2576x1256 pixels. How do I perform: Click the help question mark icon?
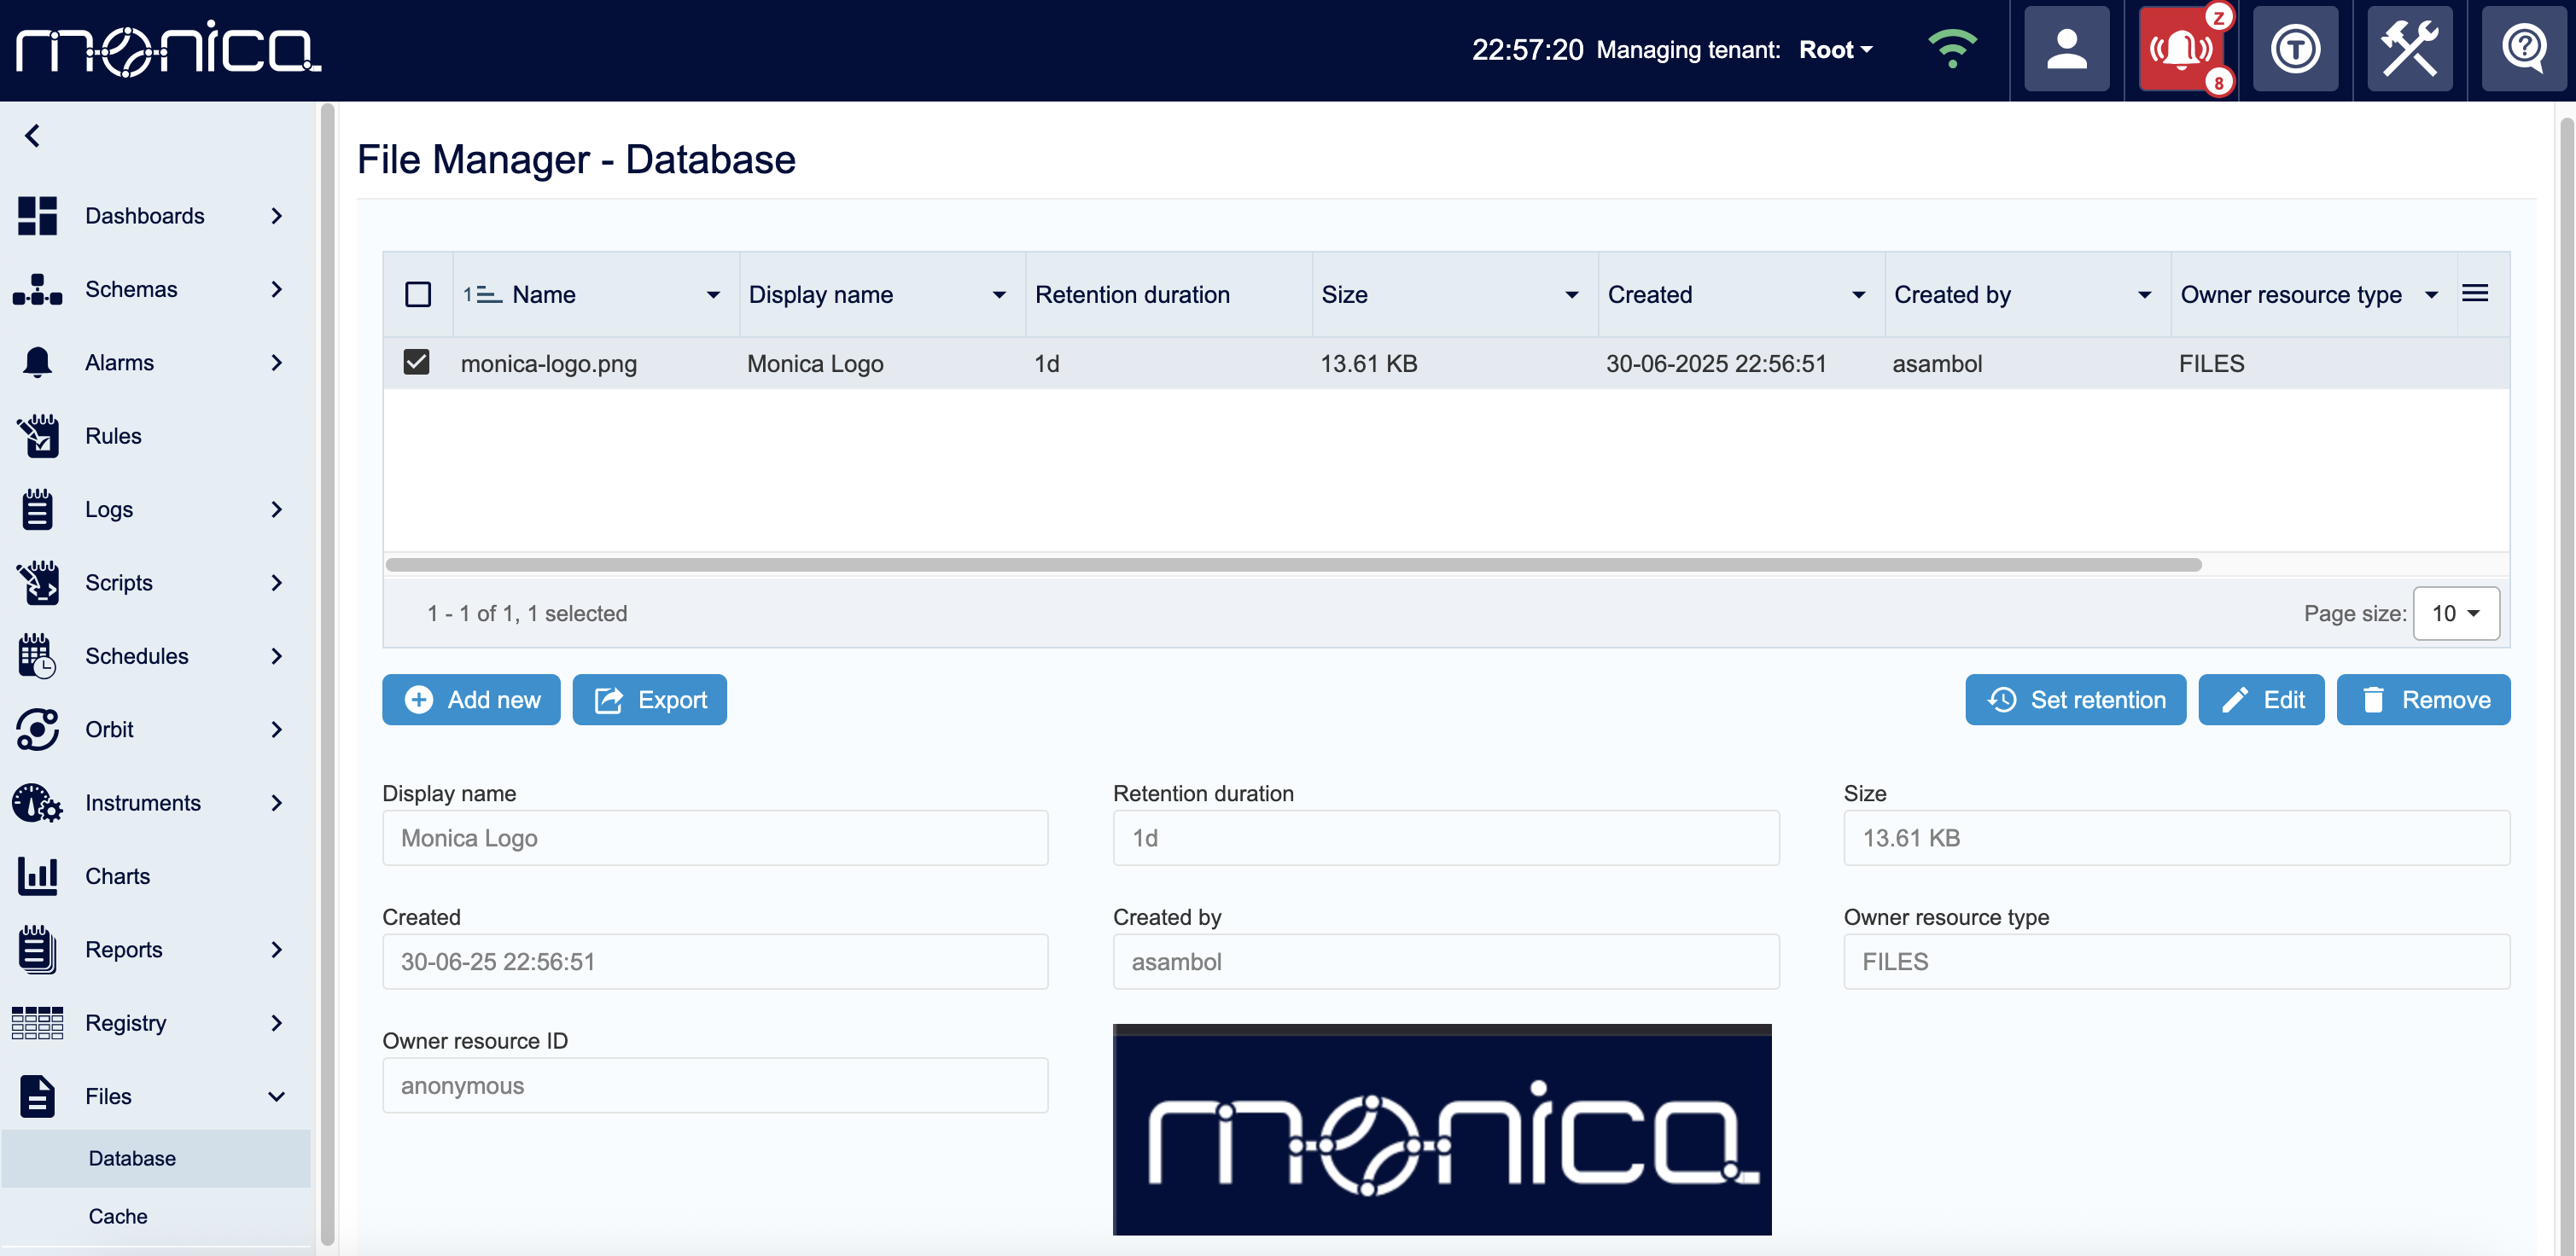2523,49
